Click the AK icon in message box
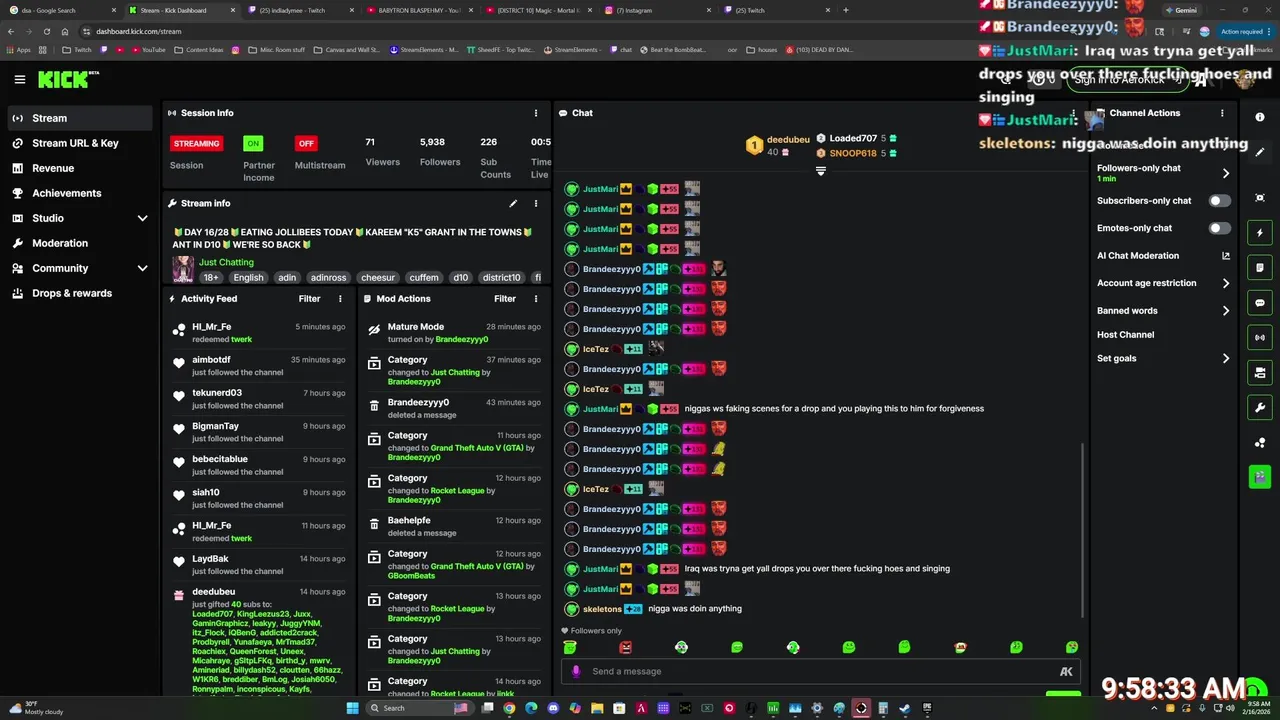 1066,672
